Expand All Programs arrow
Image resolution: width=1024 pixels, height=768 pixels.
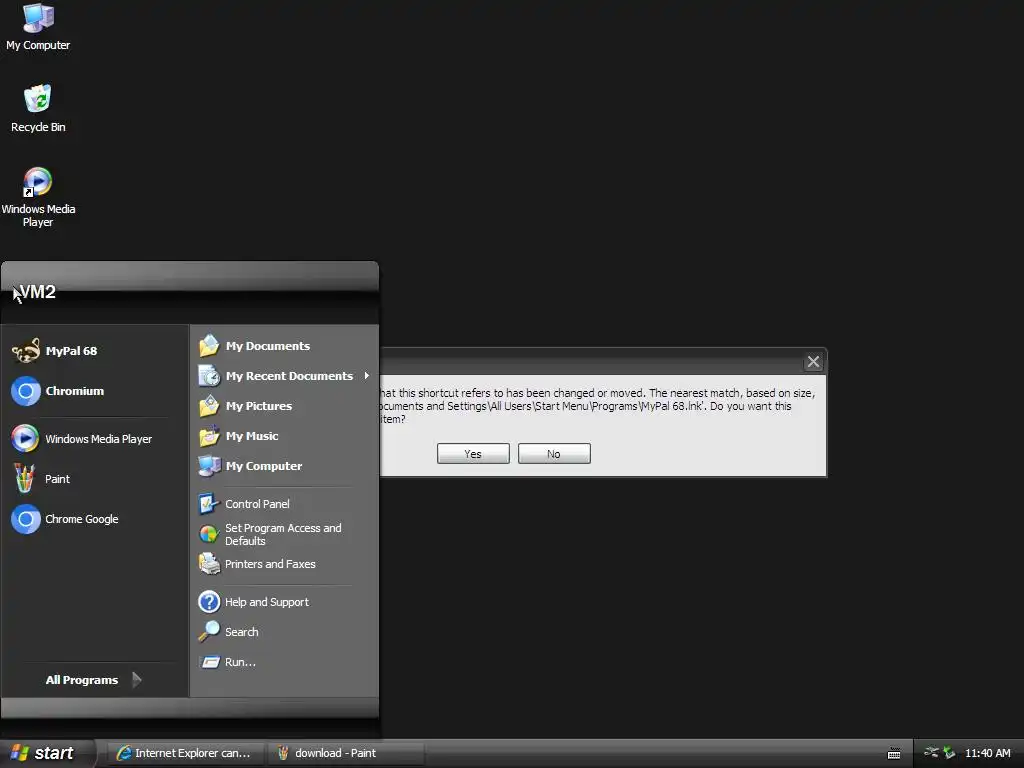136,680
